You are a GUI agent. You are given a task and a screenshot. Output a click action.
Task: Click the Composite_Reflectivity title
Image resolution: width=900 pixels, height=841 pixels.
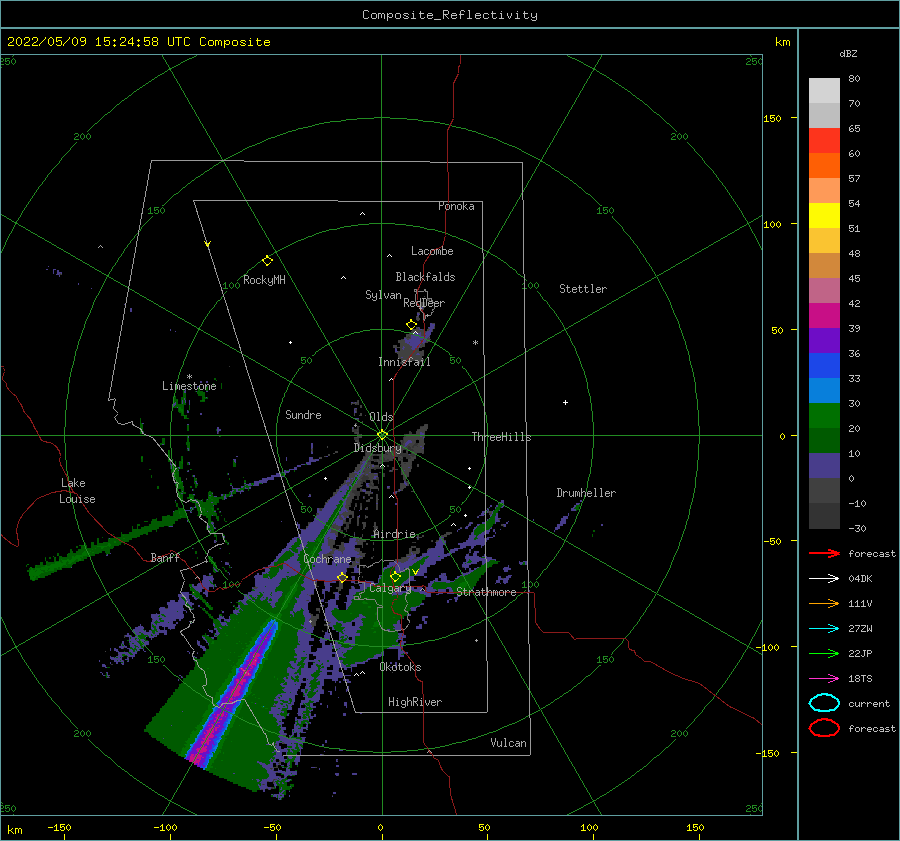pos(450,15)
